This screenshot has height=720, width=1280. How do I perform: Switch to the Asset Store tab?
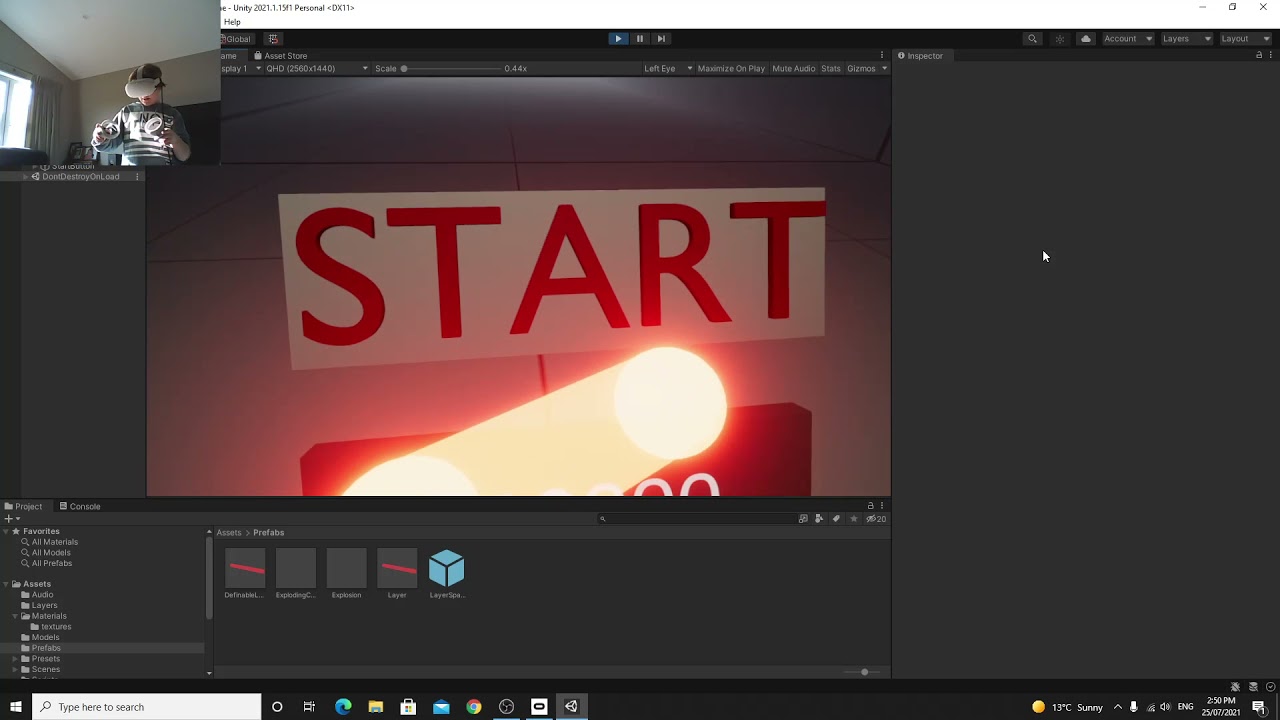[281, 56]
